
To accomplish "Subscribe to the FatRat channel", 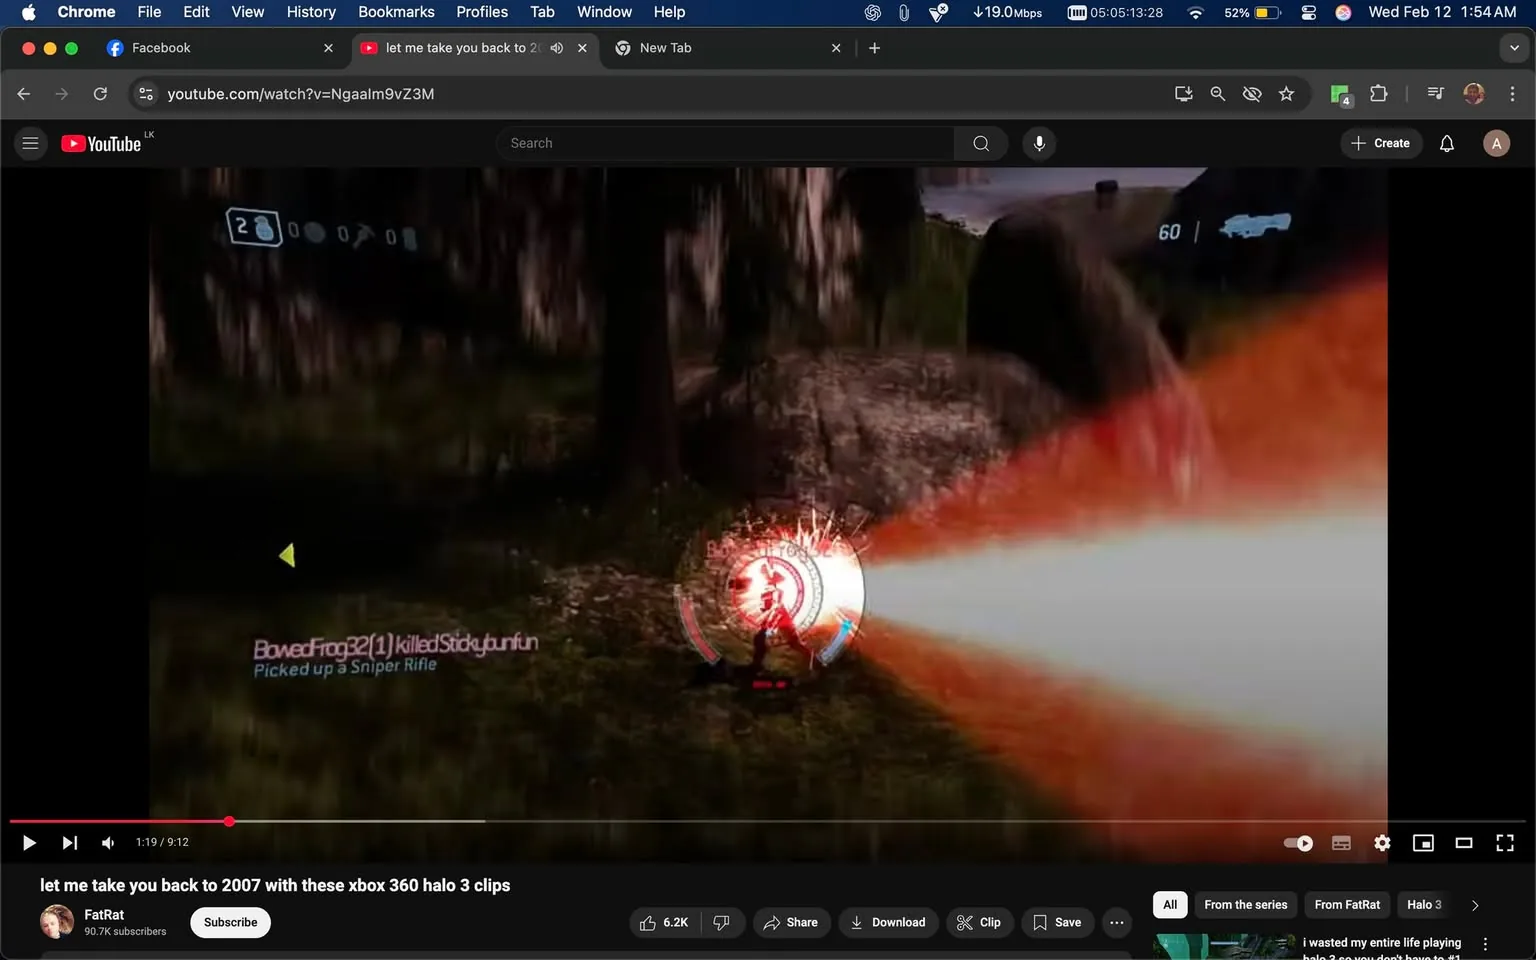I will tap(230, 922).
